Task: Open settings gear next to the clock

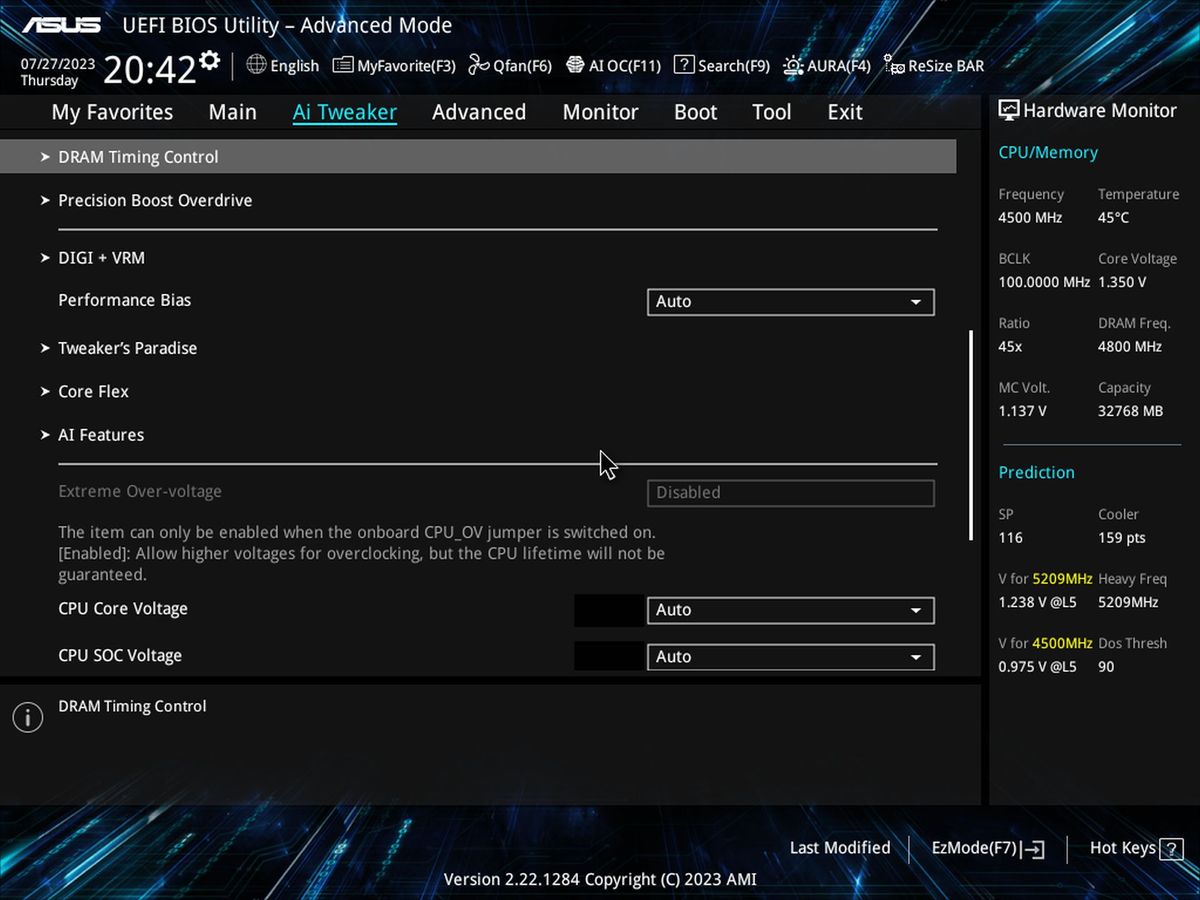Action: [x=209, y=61]
